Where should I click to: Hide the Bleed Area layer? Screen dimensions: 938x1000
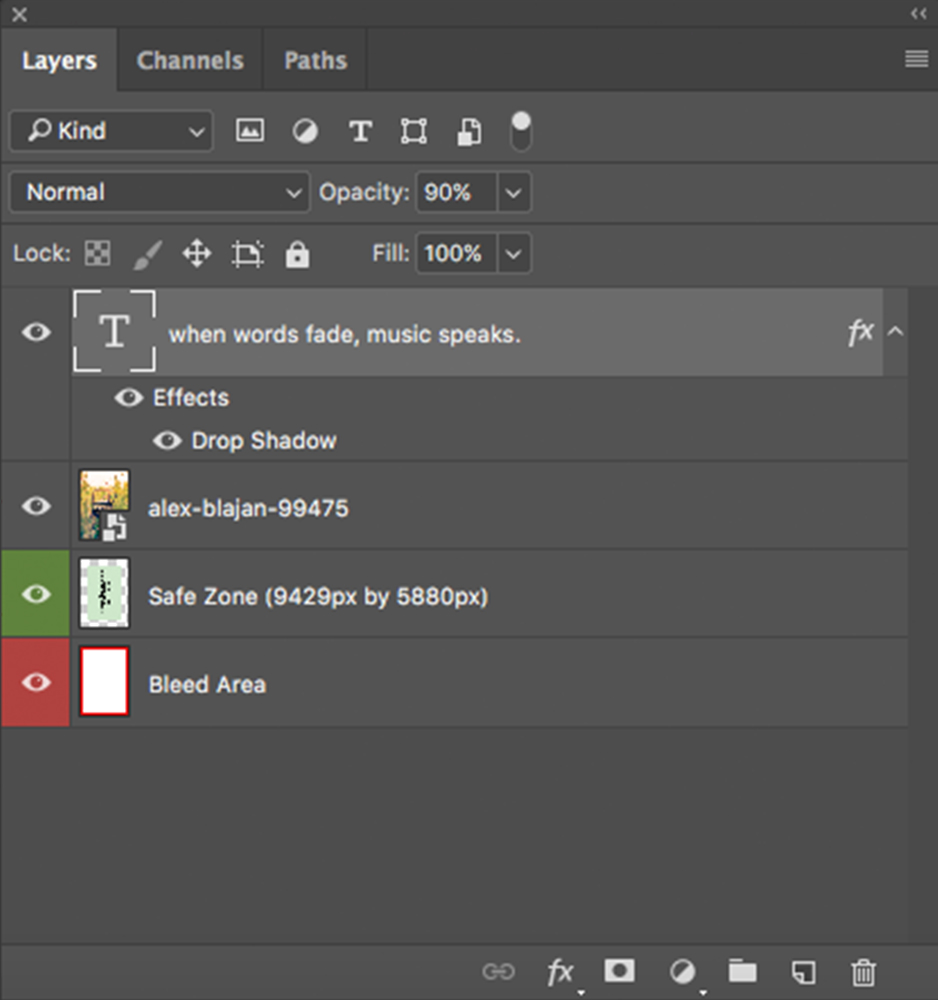coord(36,683)
